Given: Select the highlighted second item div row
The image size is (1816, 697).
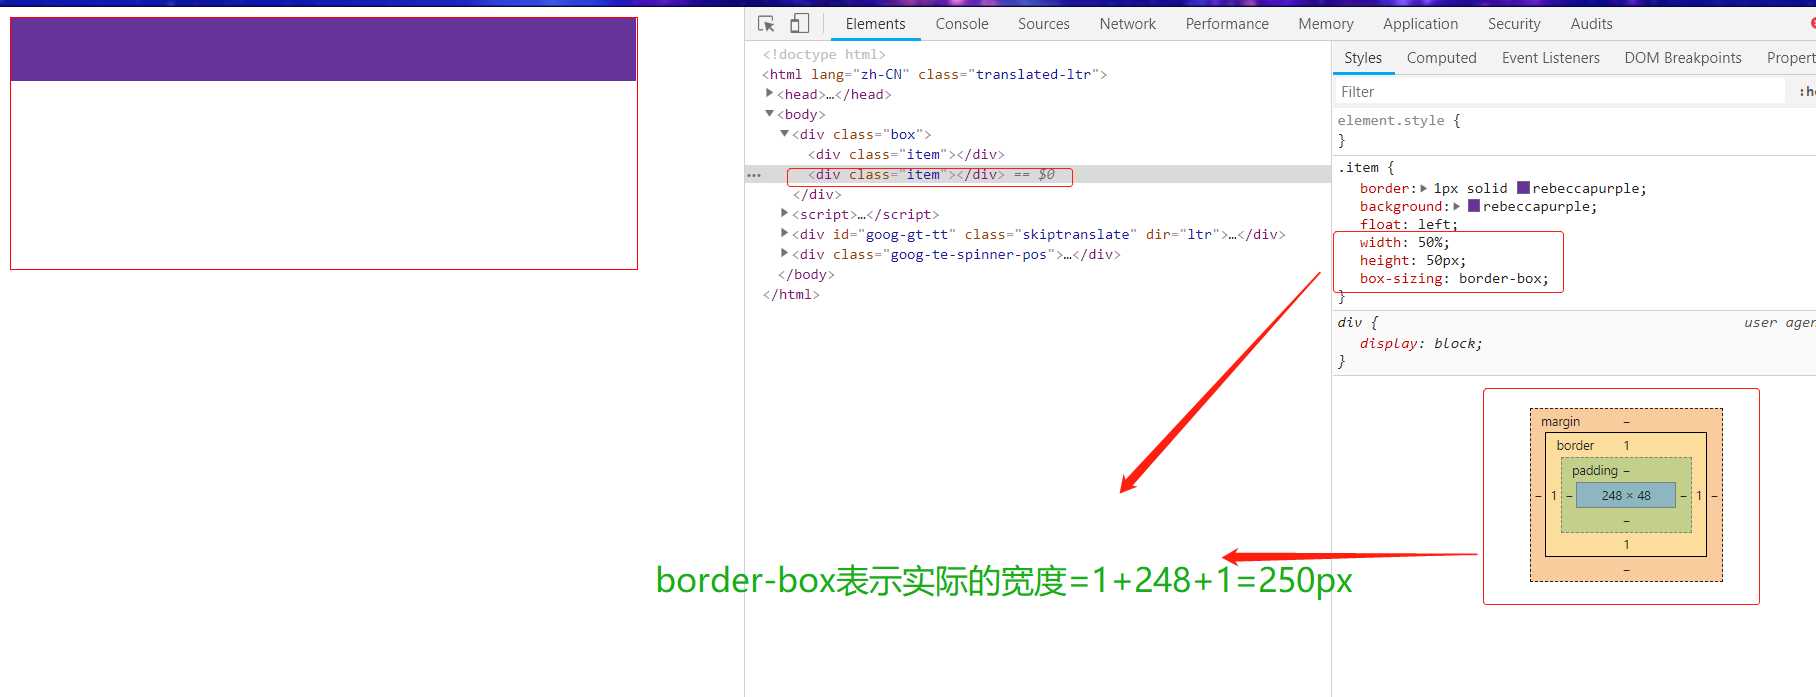Looking at the screenshot, I should coord(1037,174).
